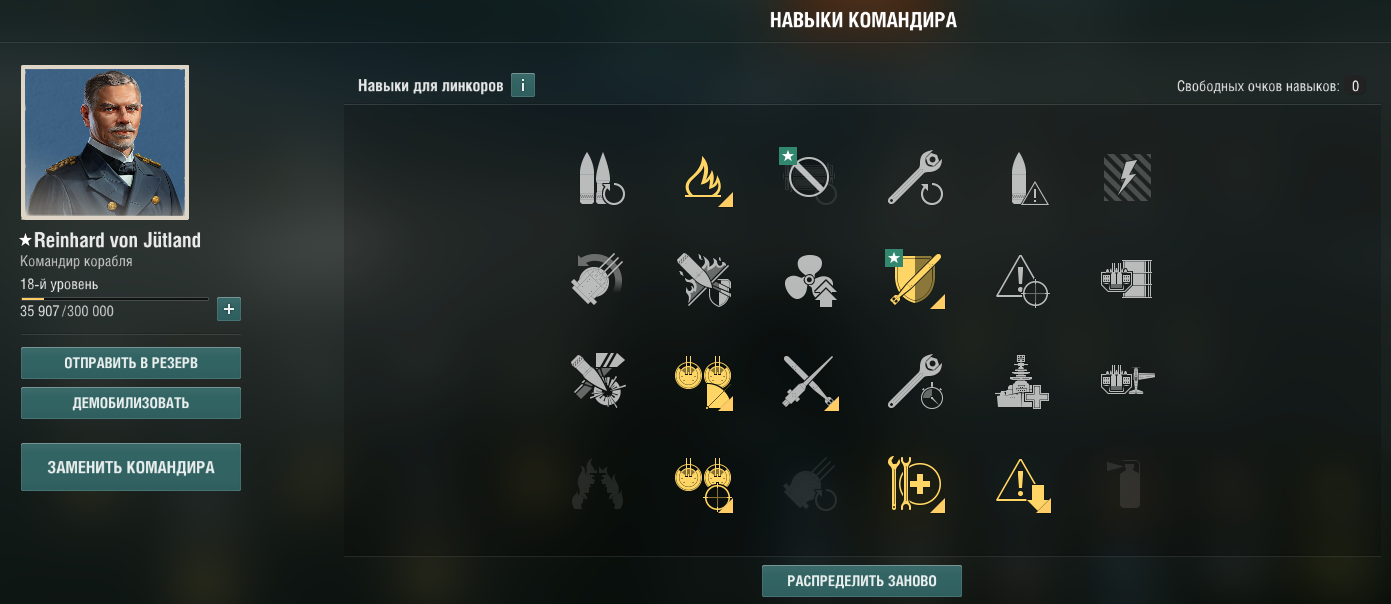The image size is (1391, 604).
Task: Click the Демобилизовать button
Action: (x=131, y=403)
